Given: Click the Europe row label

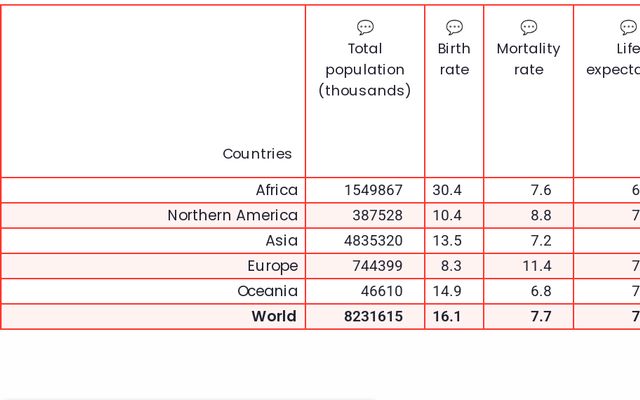Looking at the screenshot, I should tap(272, 266).
